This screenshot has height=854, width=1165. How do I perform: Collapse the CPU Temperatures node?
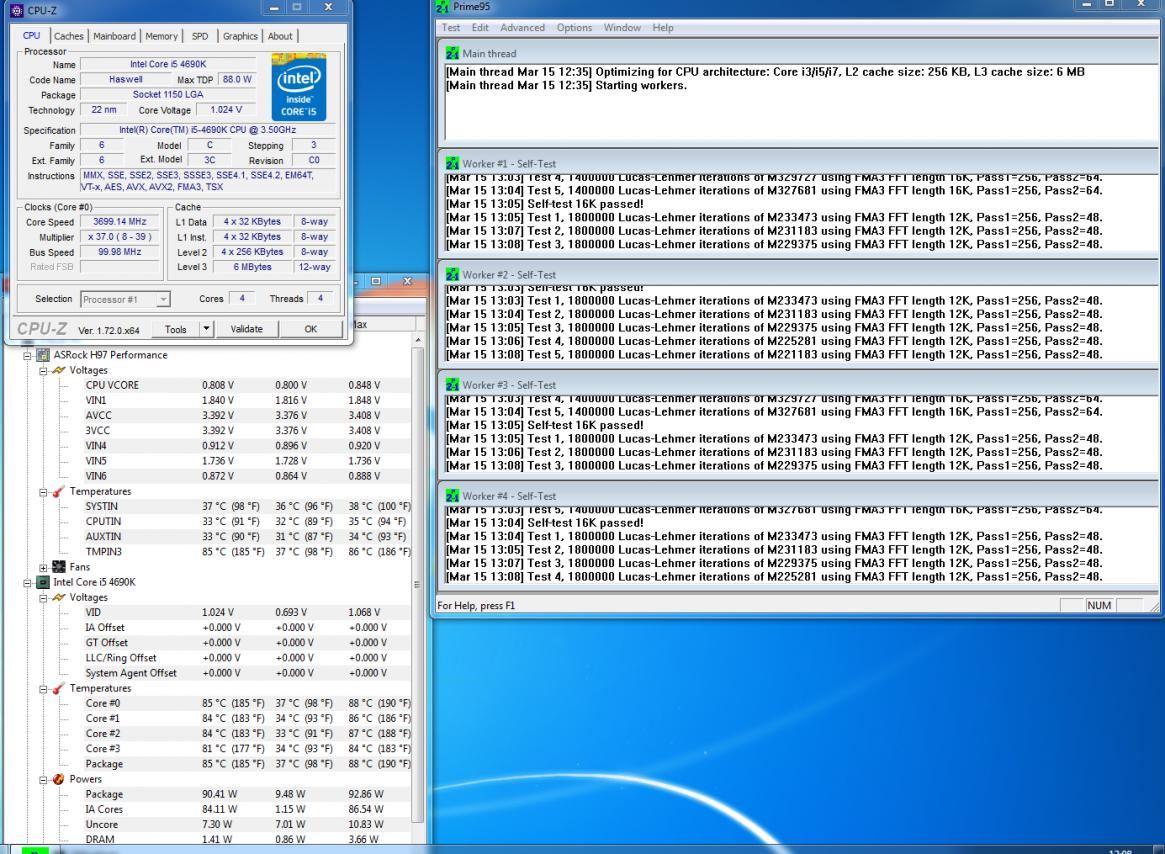[x=43, y=689]
